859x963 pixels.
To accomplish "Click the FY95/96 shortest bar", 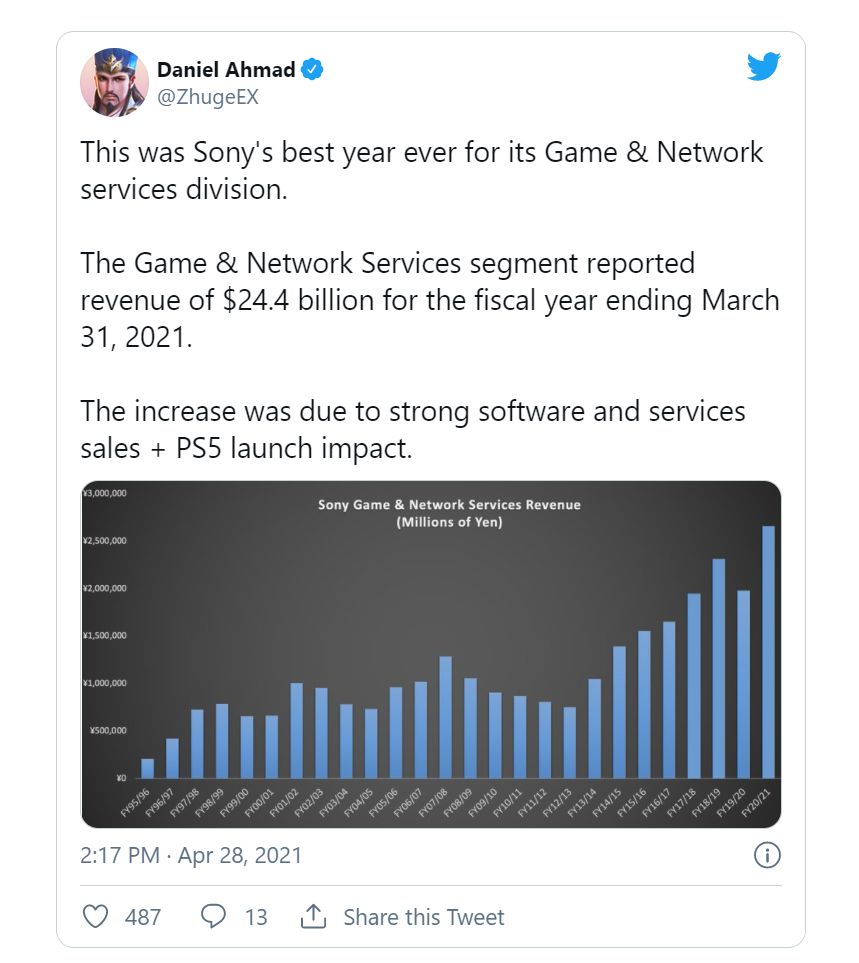I will tap(147, 768).
